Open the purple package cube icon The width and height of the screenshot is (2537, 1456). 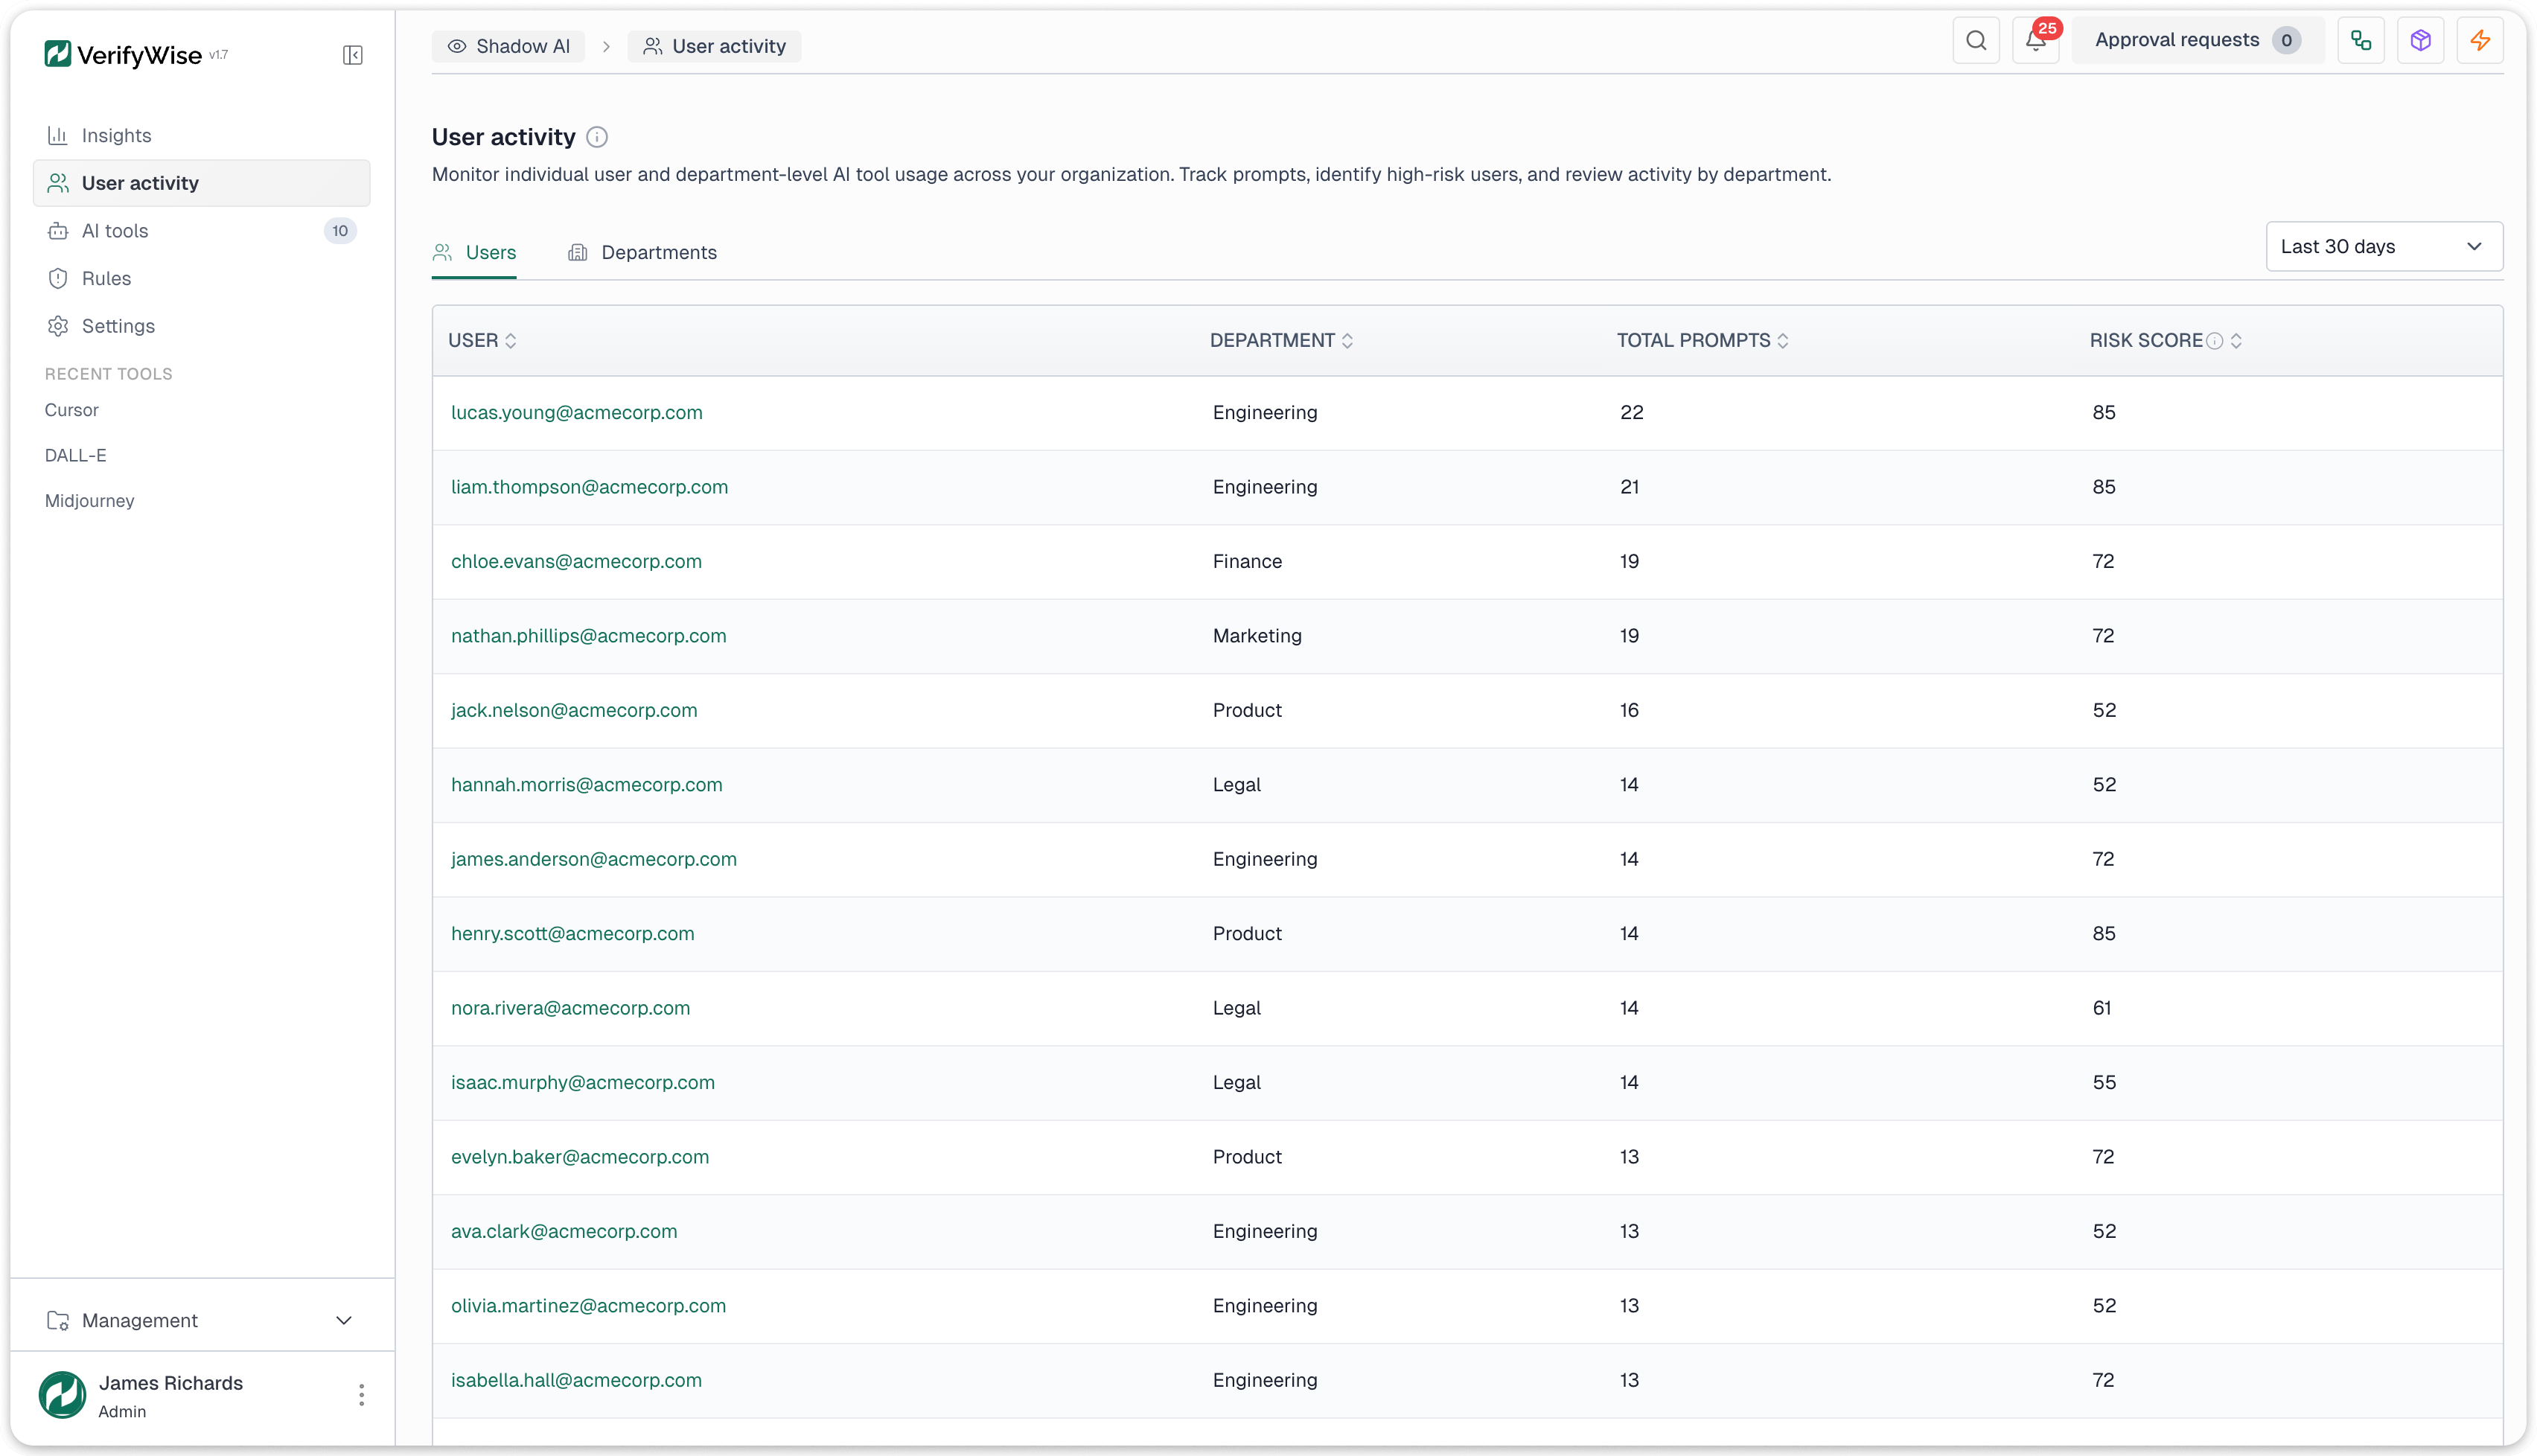[2420, 40]
